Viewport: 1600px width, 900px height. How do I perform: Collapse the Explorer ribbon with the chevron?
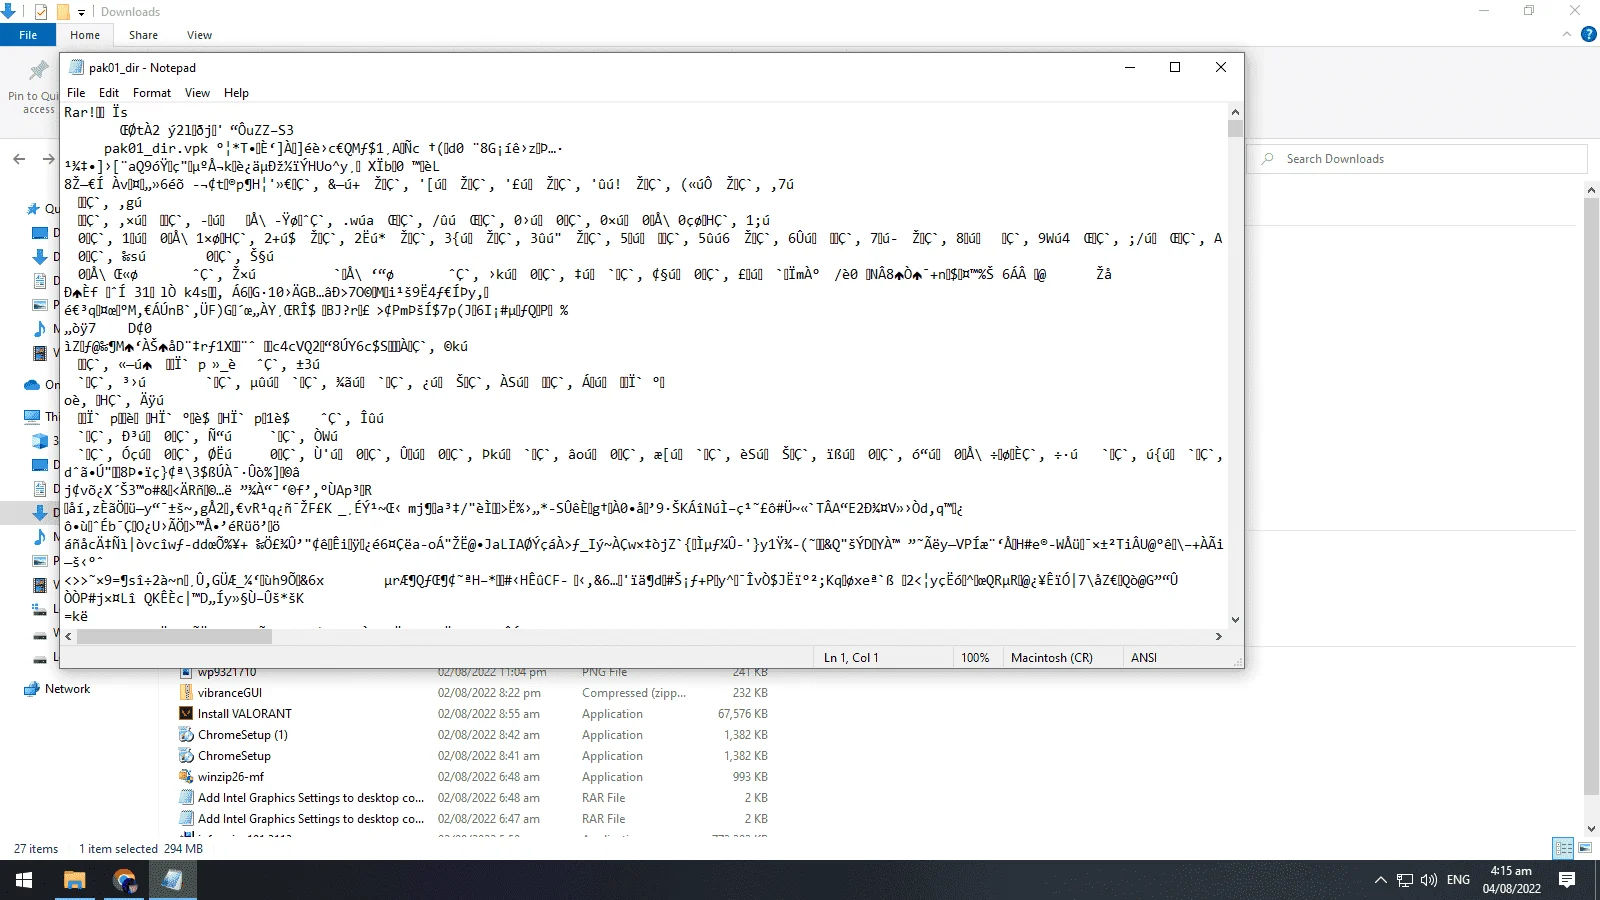(1567, 34)
